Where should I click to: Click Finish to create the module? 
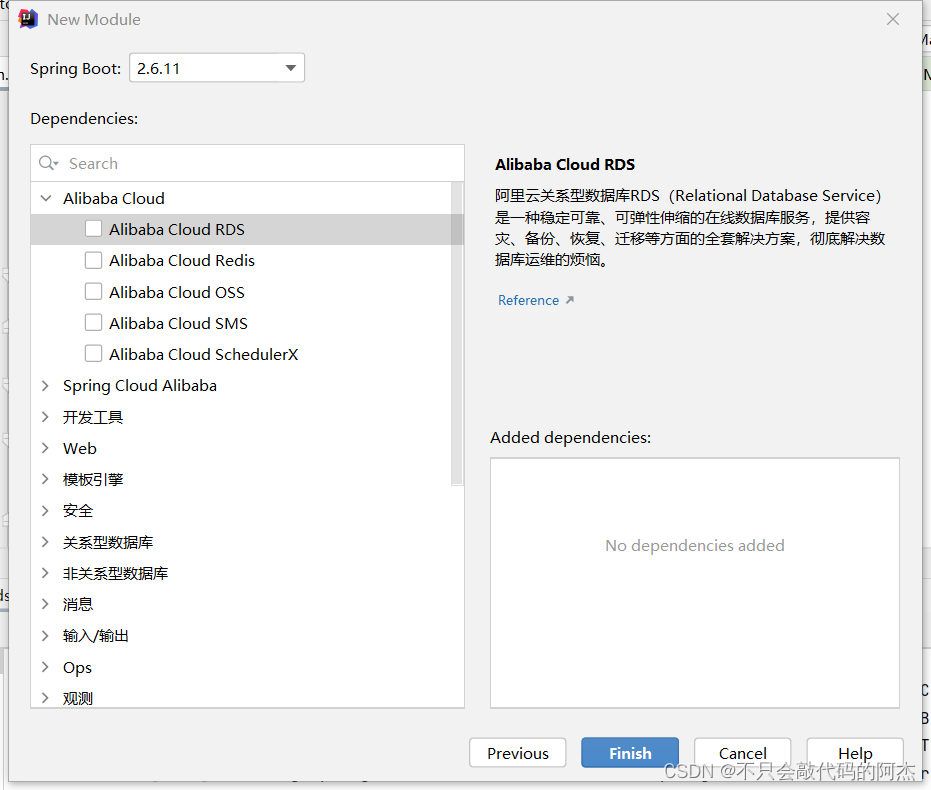coord(629,753)
